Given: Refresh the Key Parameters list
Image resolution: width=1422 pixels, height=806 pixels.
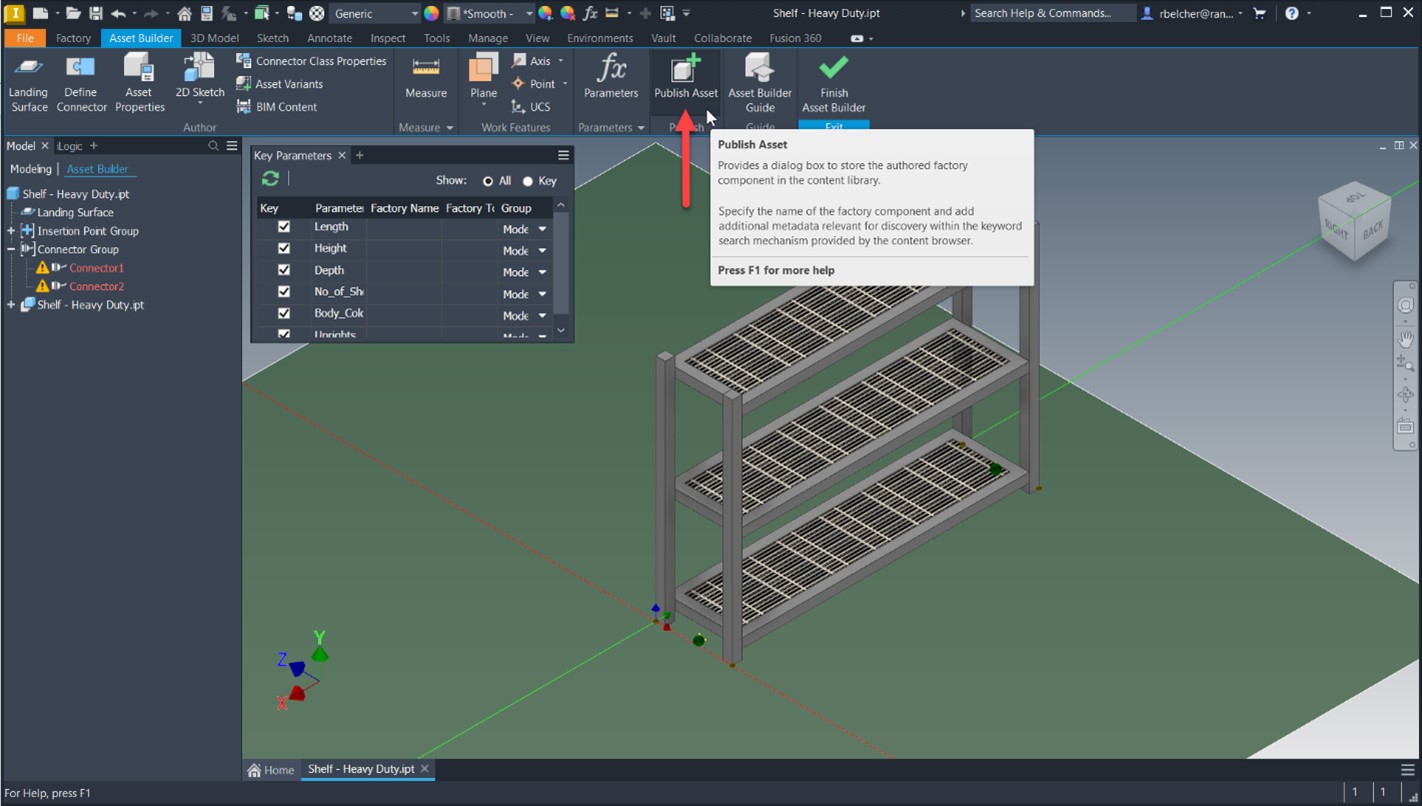Looking at the screenshot, I should [268, 179].
